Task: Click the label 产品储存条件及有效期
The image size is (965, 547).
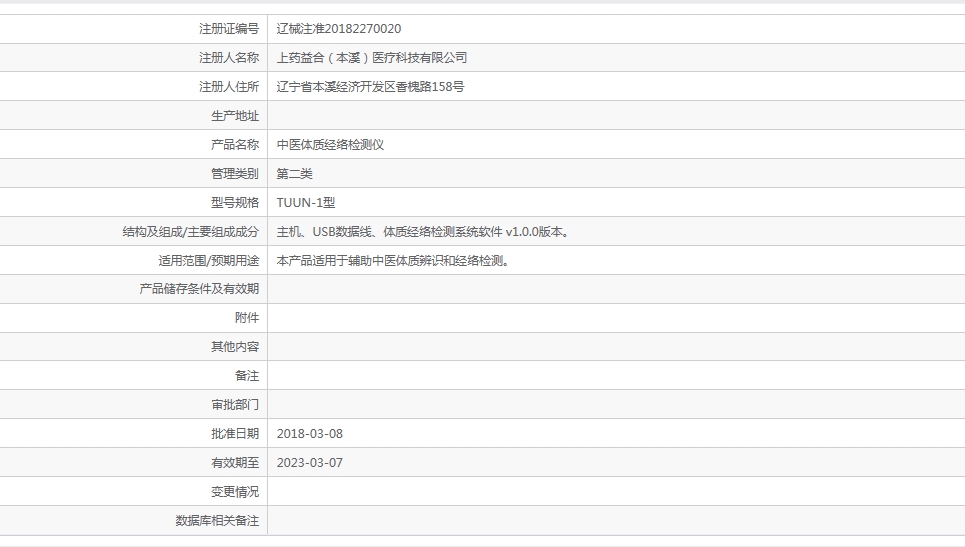Action: (199, 289)
